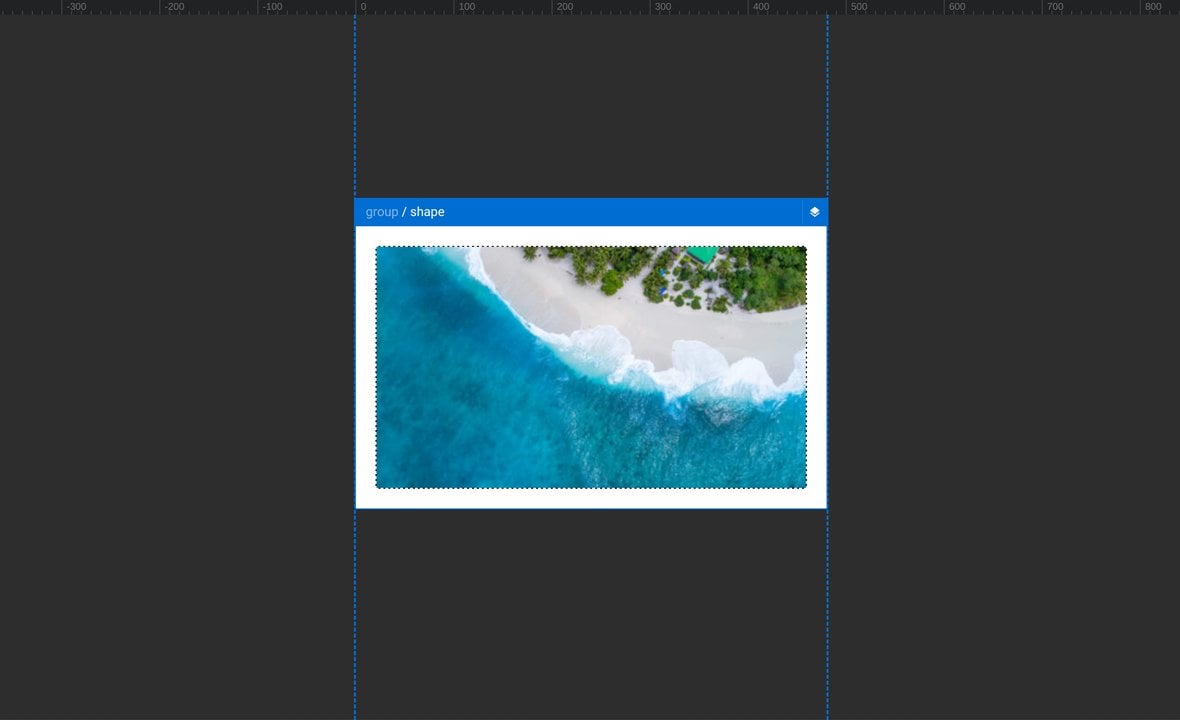1180x720 pixels.
Task: Click the 'group' breadcrumb link
Action: coord(382,212)
